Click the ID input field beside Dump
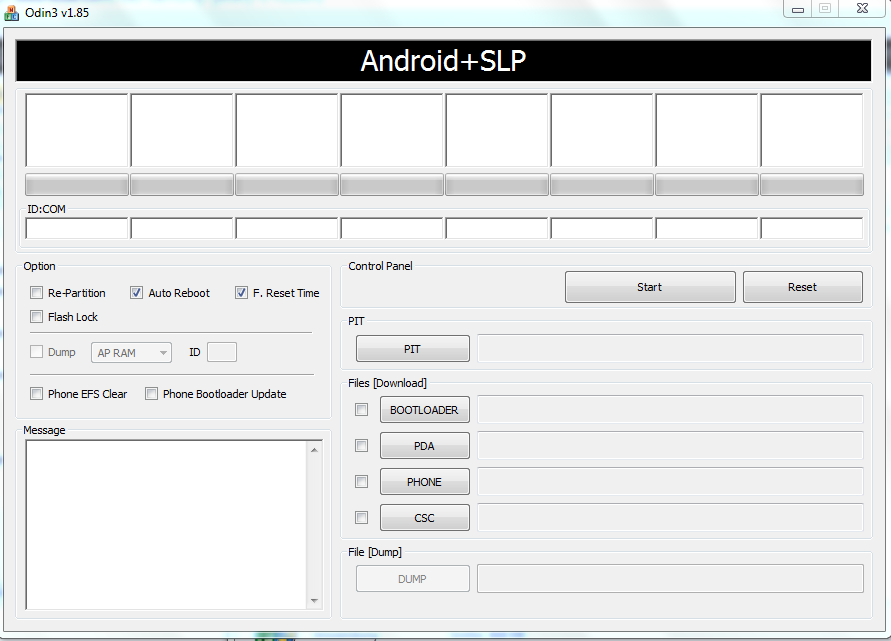 [222, 352]
